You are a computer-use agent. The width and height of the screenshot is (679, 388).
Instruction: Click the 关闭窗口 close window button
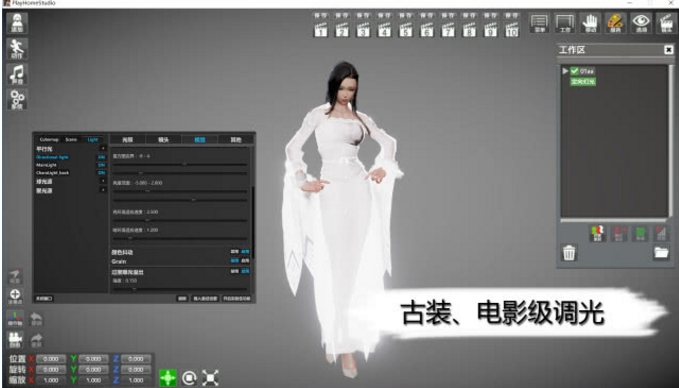coord(44,298)
